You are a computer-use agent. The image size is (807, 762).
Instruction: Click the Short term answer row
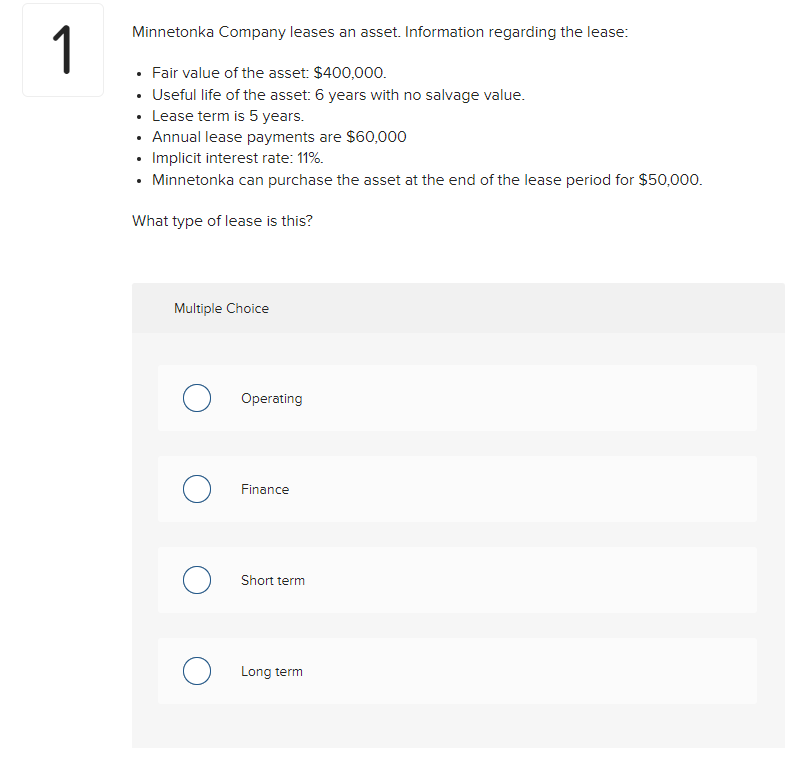[x=457, y=580]
